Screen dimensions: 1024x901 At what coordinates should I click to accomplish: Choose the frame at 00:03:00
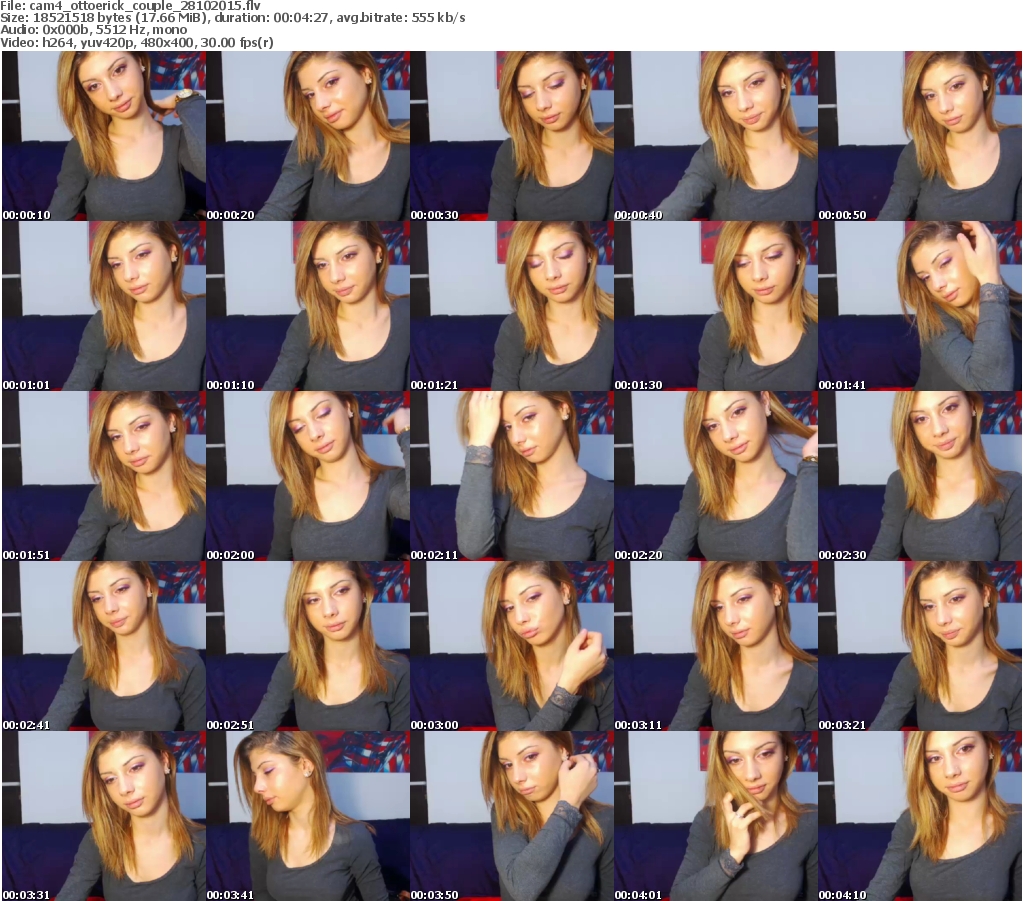click(x=511, y=646)
